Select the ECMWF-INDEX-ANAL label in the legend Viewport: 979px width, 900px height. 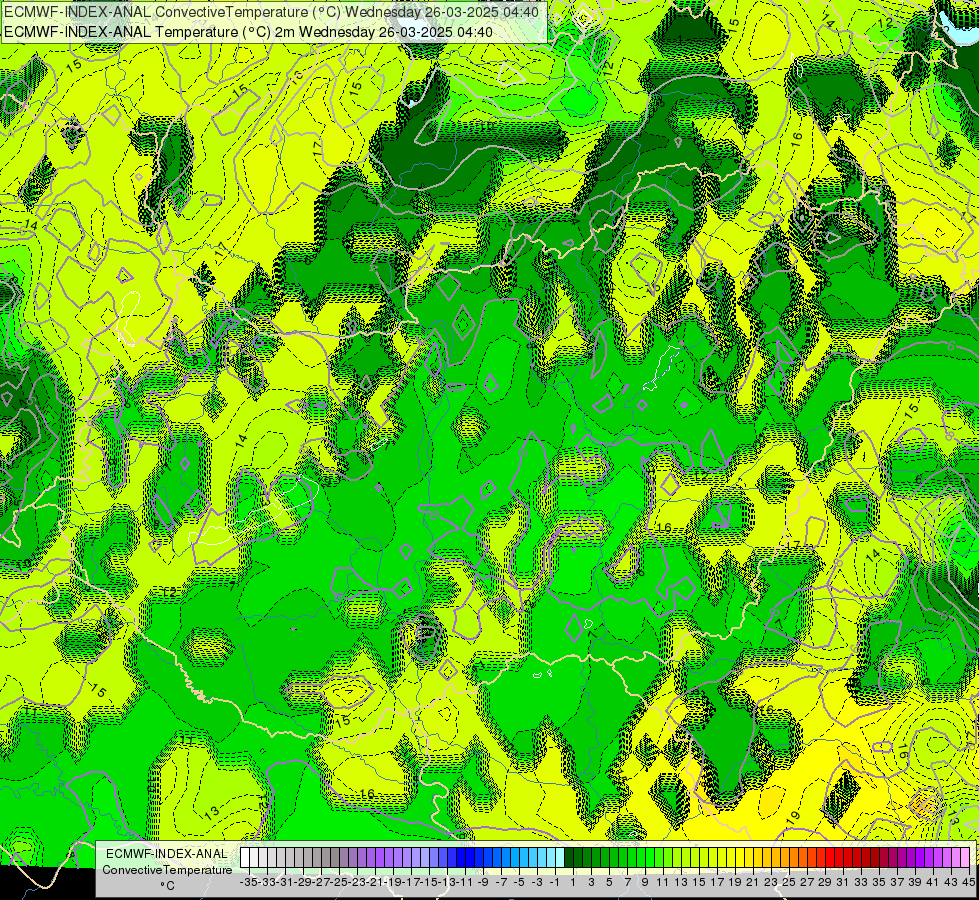click(x=167, y=854)
